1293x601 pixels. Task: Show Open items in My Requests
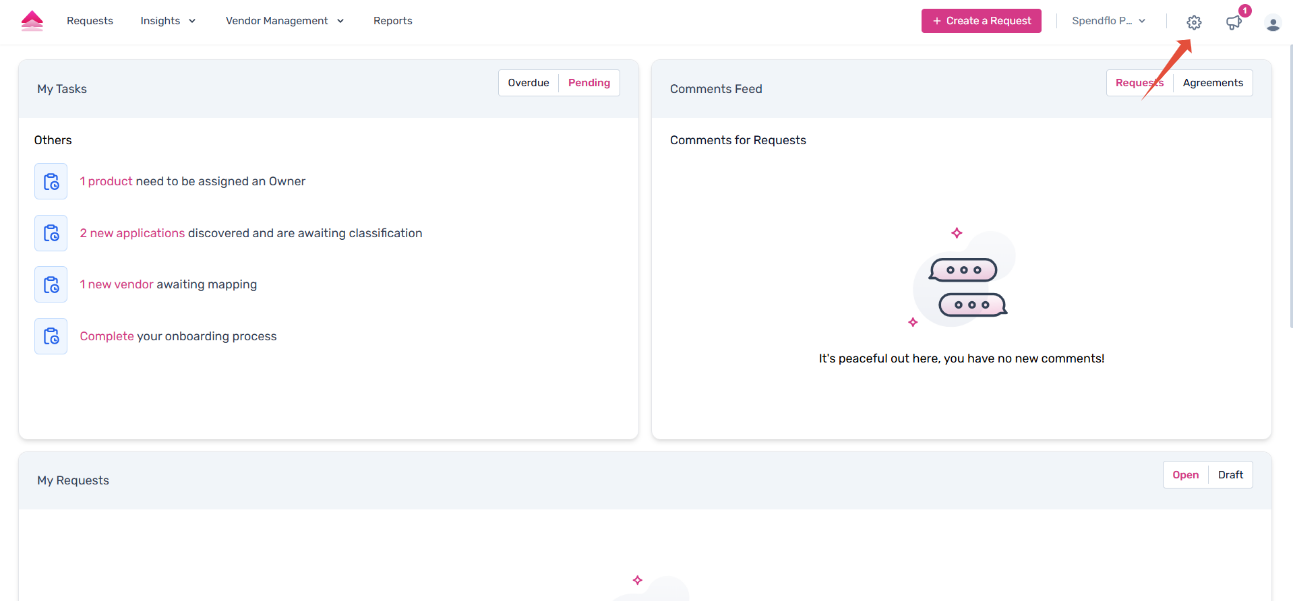tap(1186, 475)
